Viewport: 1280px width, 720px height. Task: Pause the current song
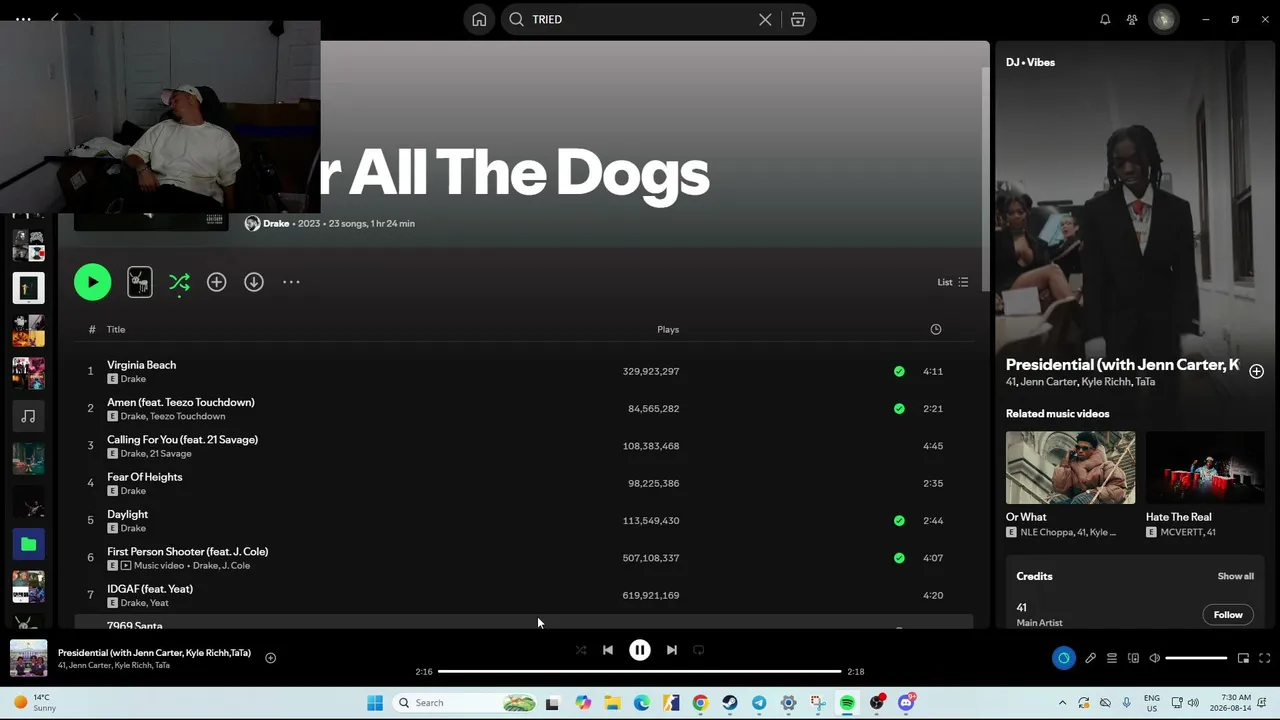click(640, 650)
